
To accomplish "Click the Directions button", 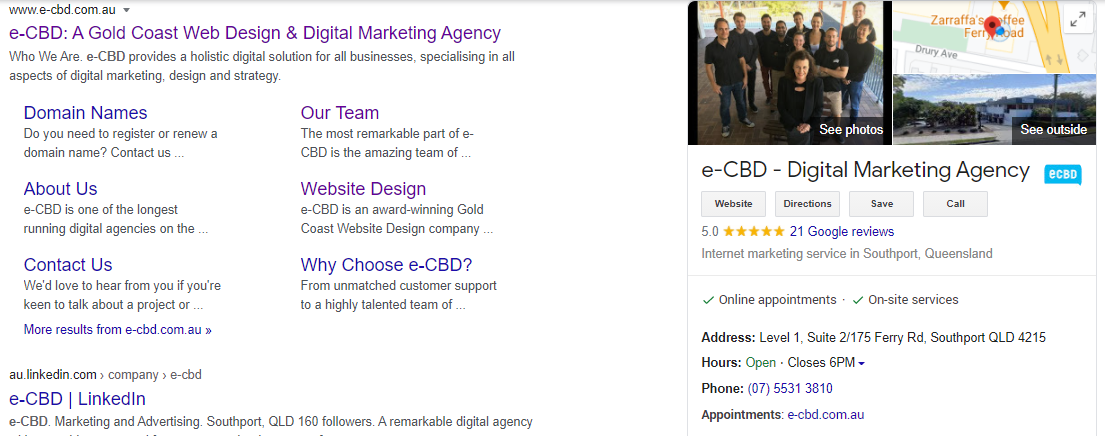I will pos(807,204).
